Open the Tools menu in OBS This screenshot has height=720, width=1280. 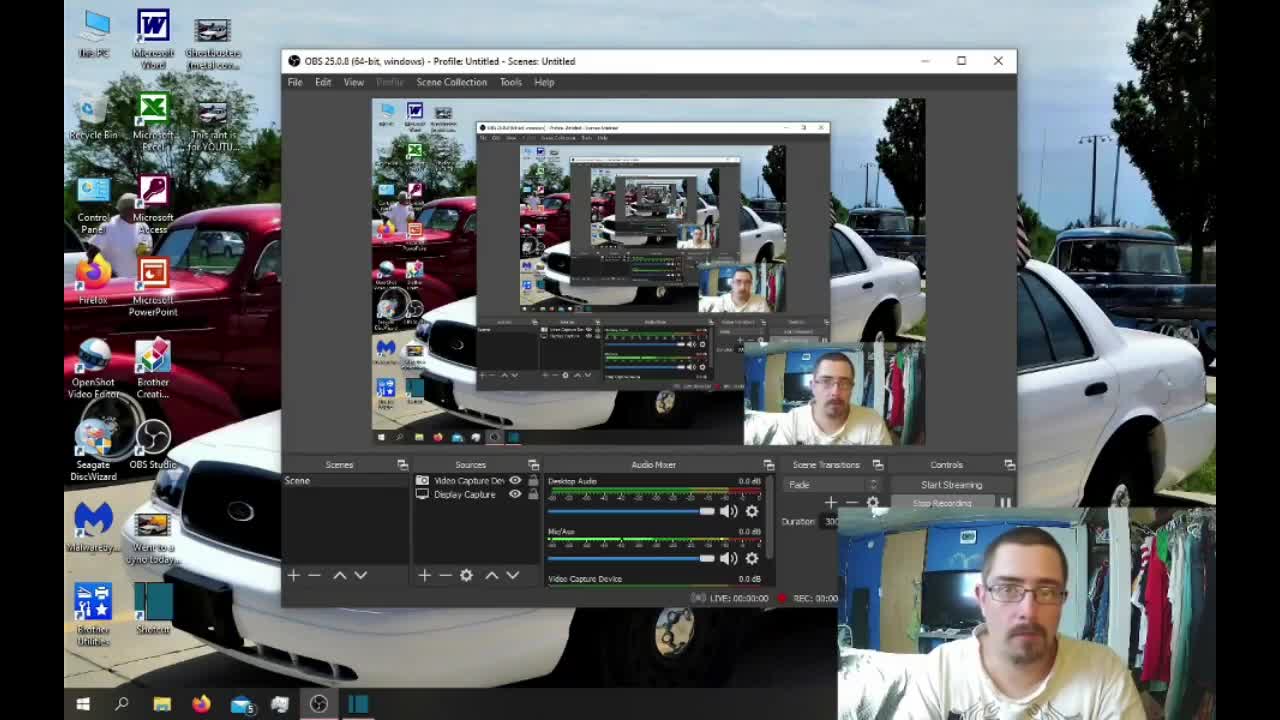(510, 82)
